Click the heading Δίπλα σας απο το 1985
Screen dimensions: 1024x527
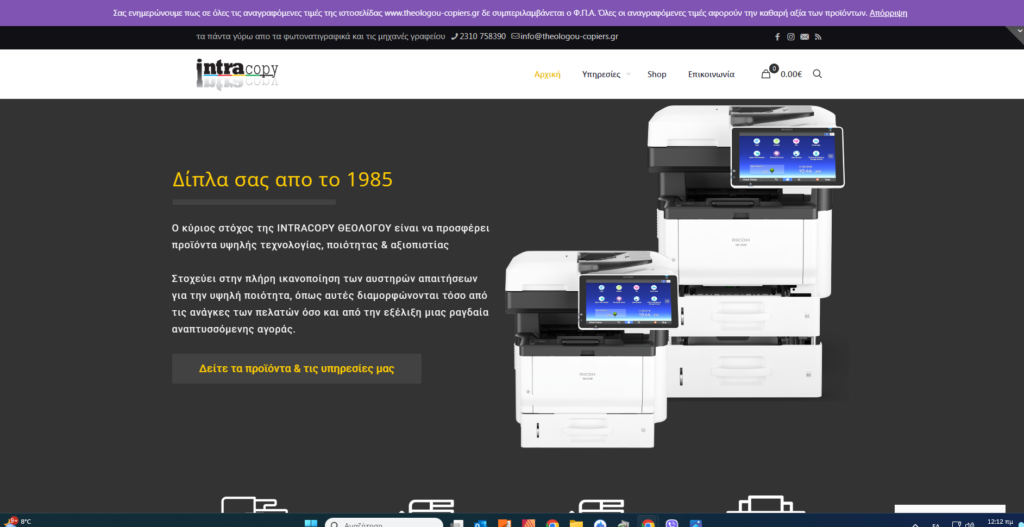tap(283, 180)
